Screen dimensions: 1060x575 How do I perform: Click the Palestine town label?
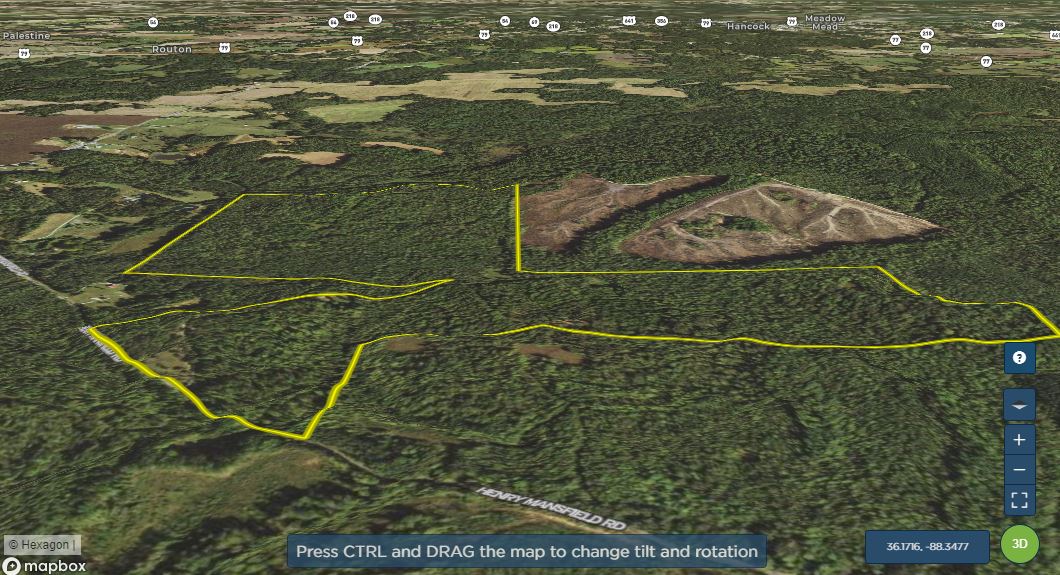coord(26,35)
